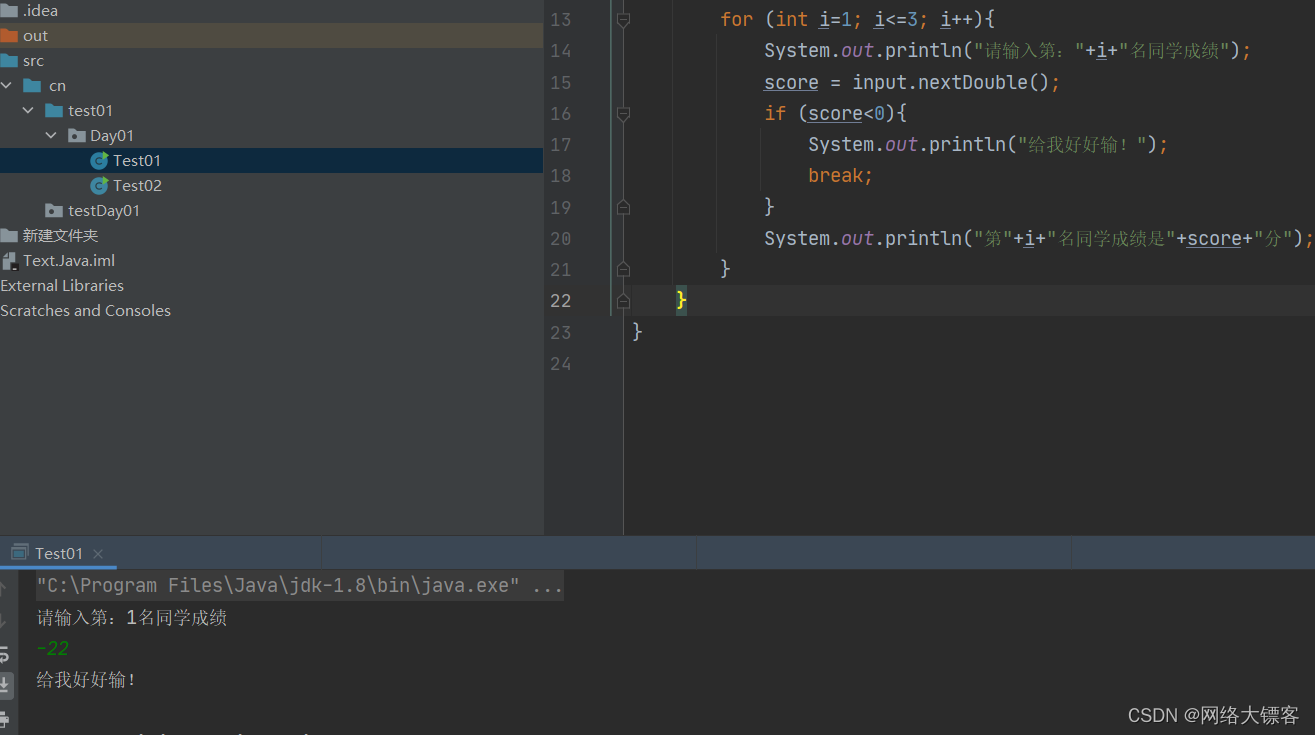The image size is (1315, 735).
Task: Place cursor on break statement line
Action: [841, 176]
